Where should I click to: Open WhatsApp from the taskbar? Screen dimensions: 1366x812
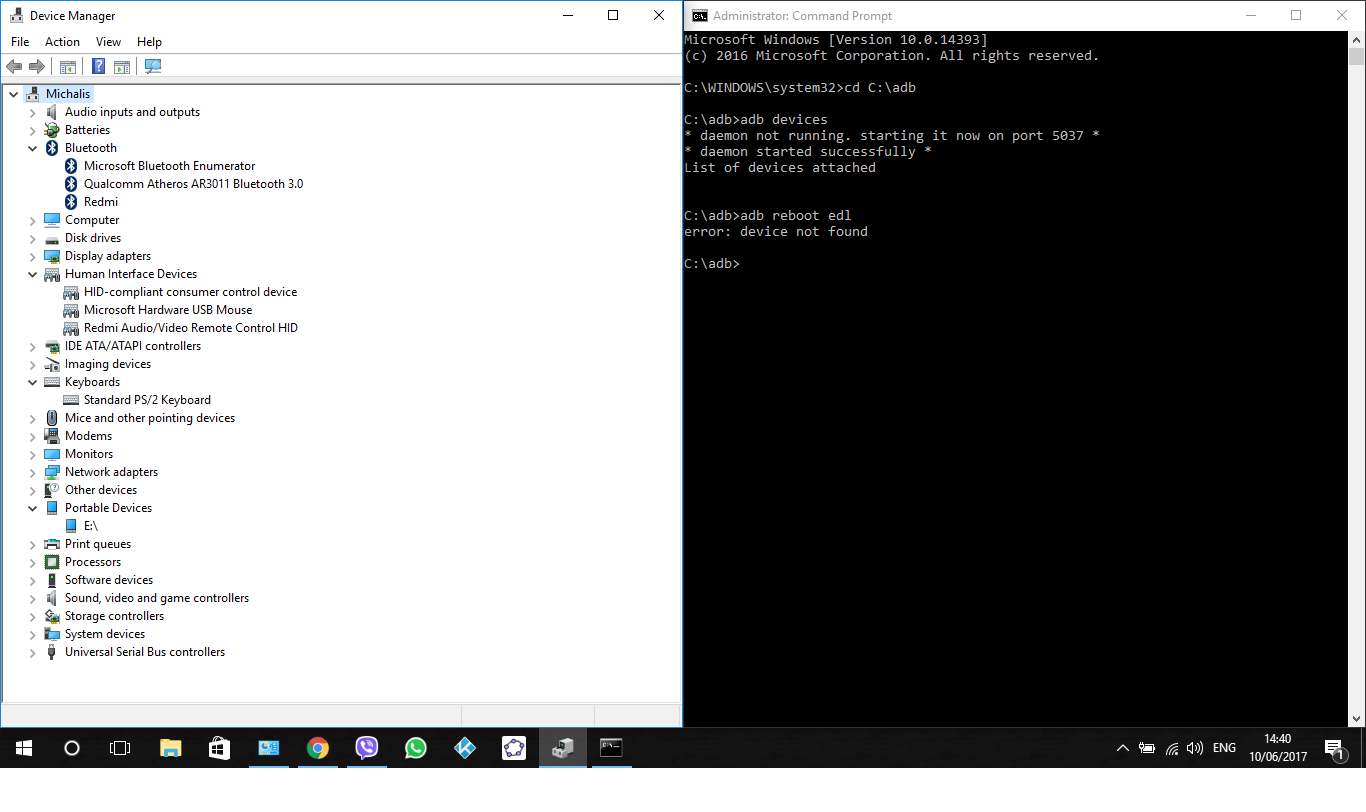[x=416, y=748]
